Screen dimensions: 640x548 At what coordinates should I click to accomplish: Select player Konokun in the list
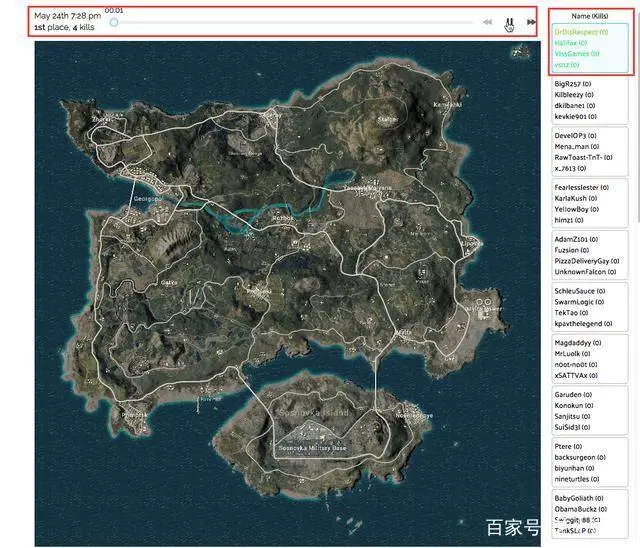pyautogui.click(x=573, y=406)
